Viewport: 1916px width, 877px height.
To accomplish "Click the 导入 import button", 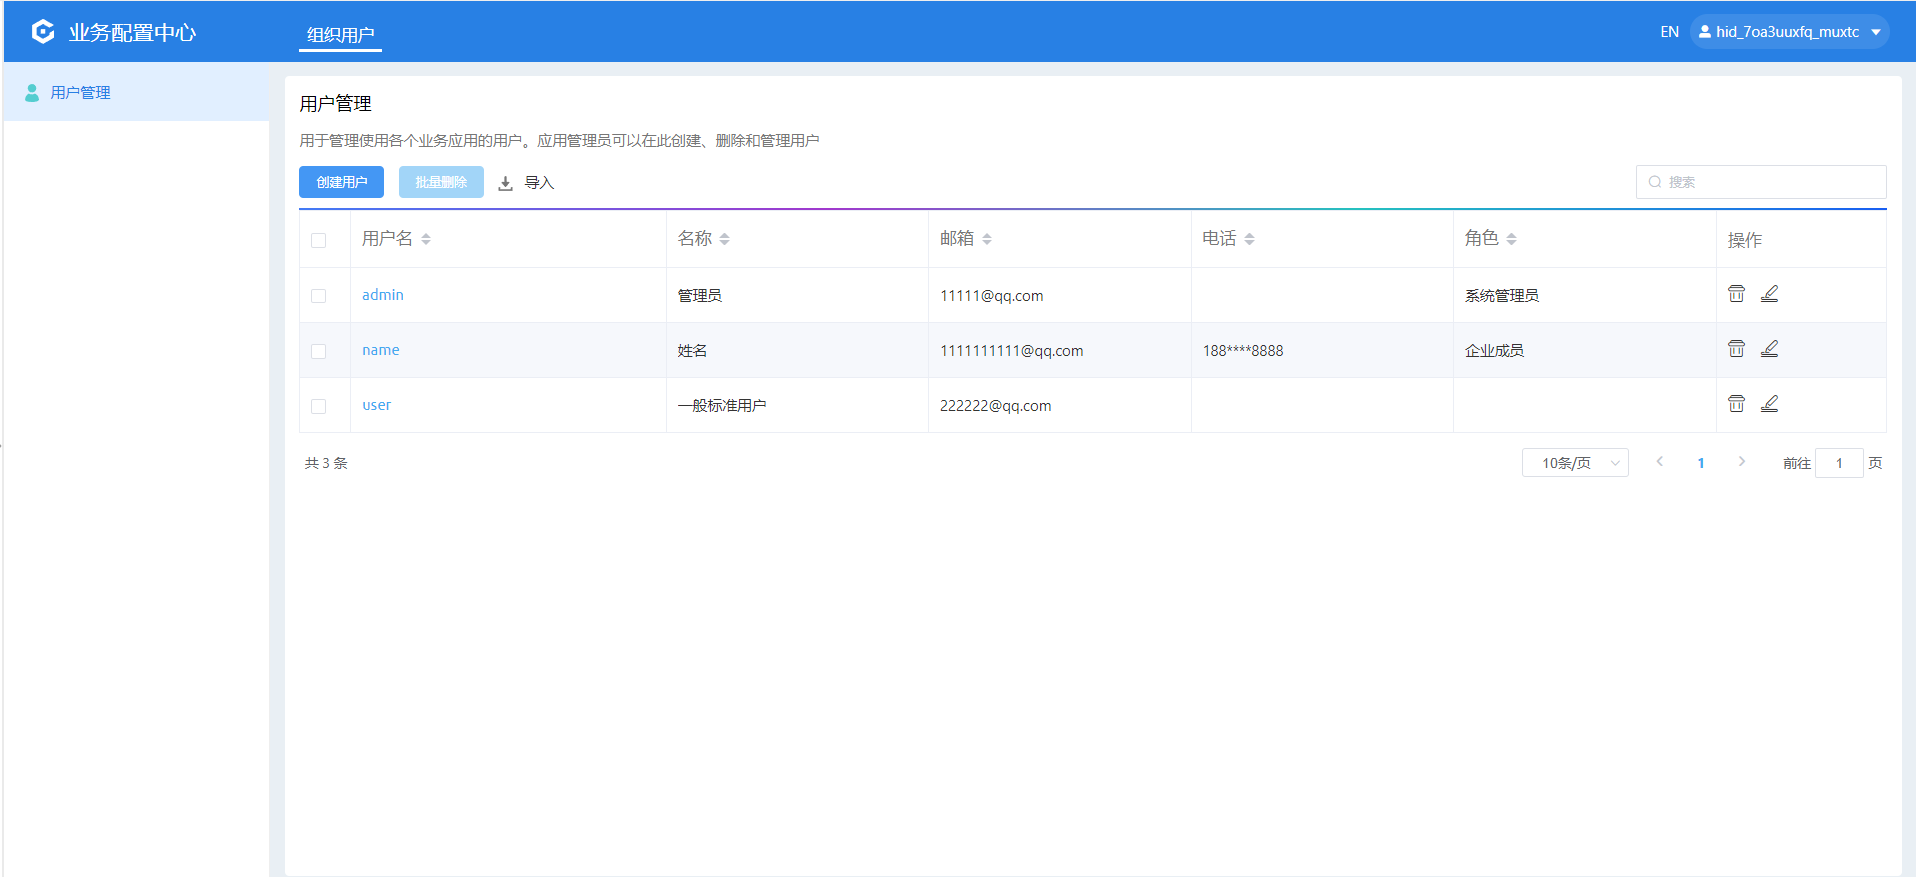I will point(527,183).
